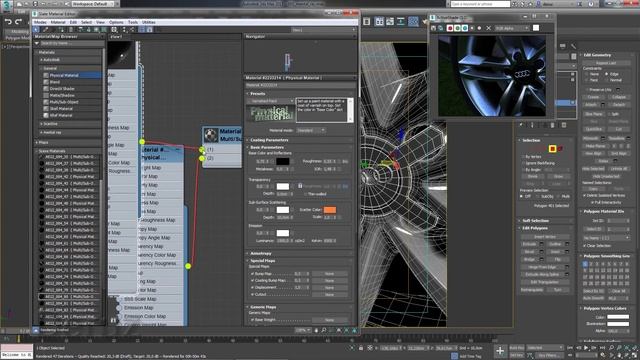Click the white mono swatch in render window toolbar
Screen dimensions: 640x360
pos(536,28)
